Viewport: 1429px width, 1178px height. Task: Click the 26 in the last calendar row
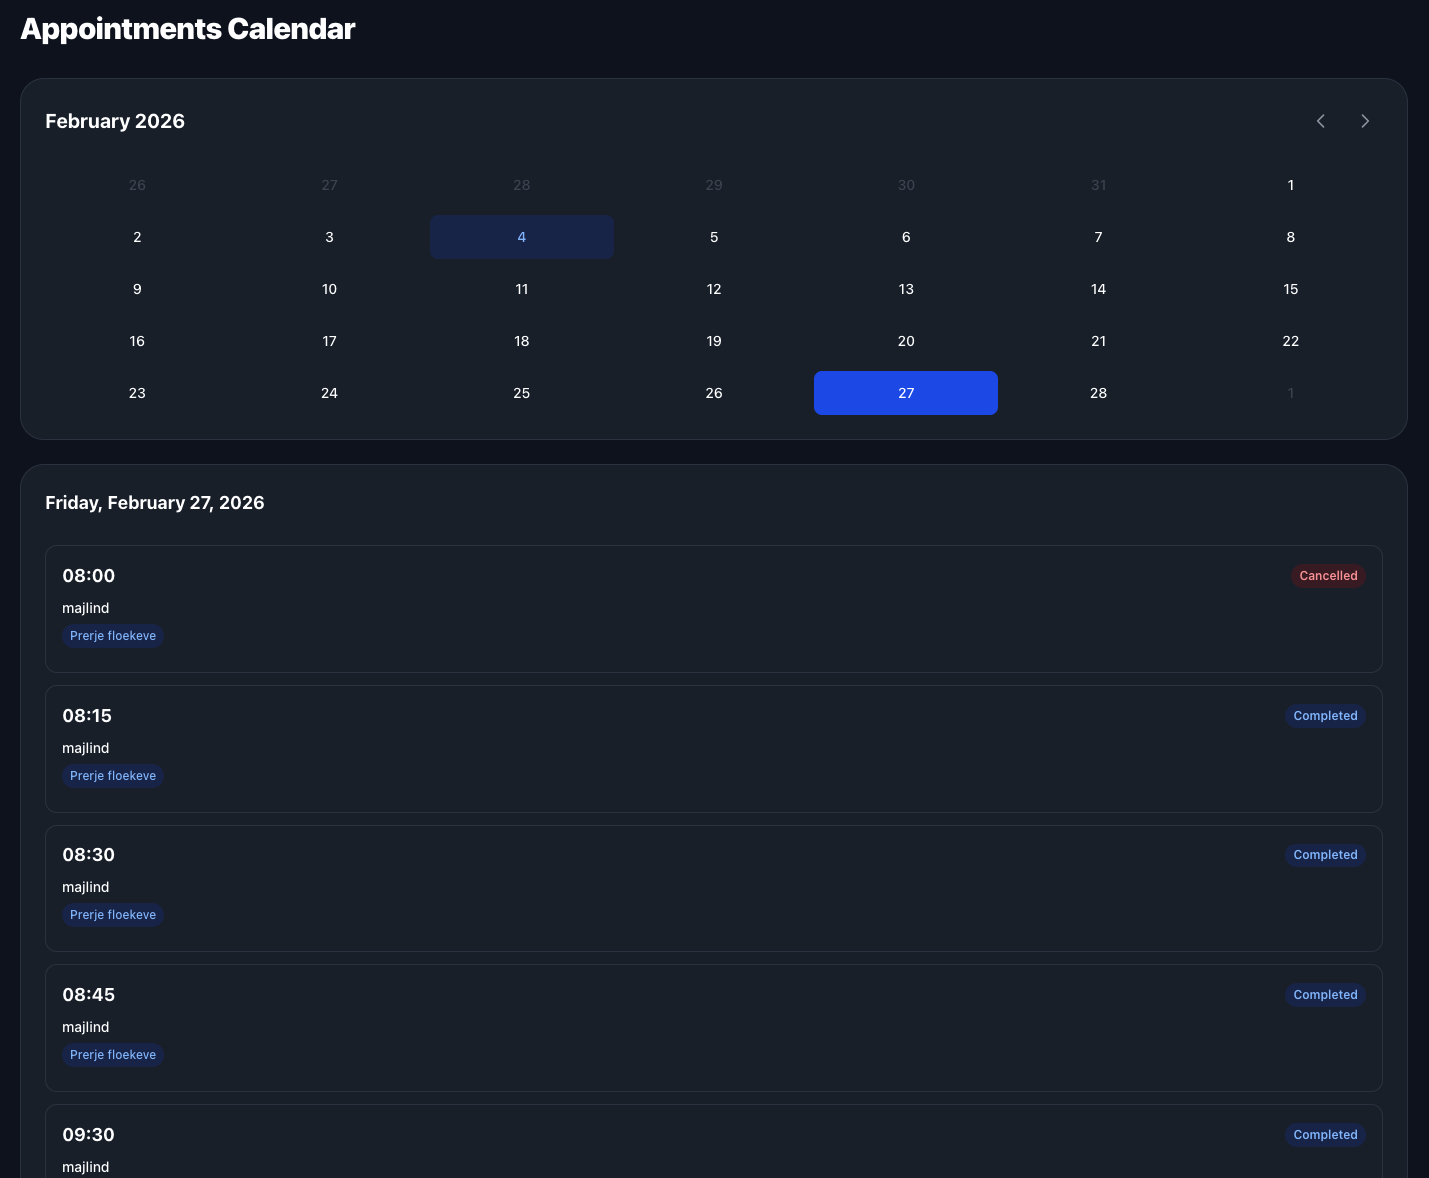point(714,393)
